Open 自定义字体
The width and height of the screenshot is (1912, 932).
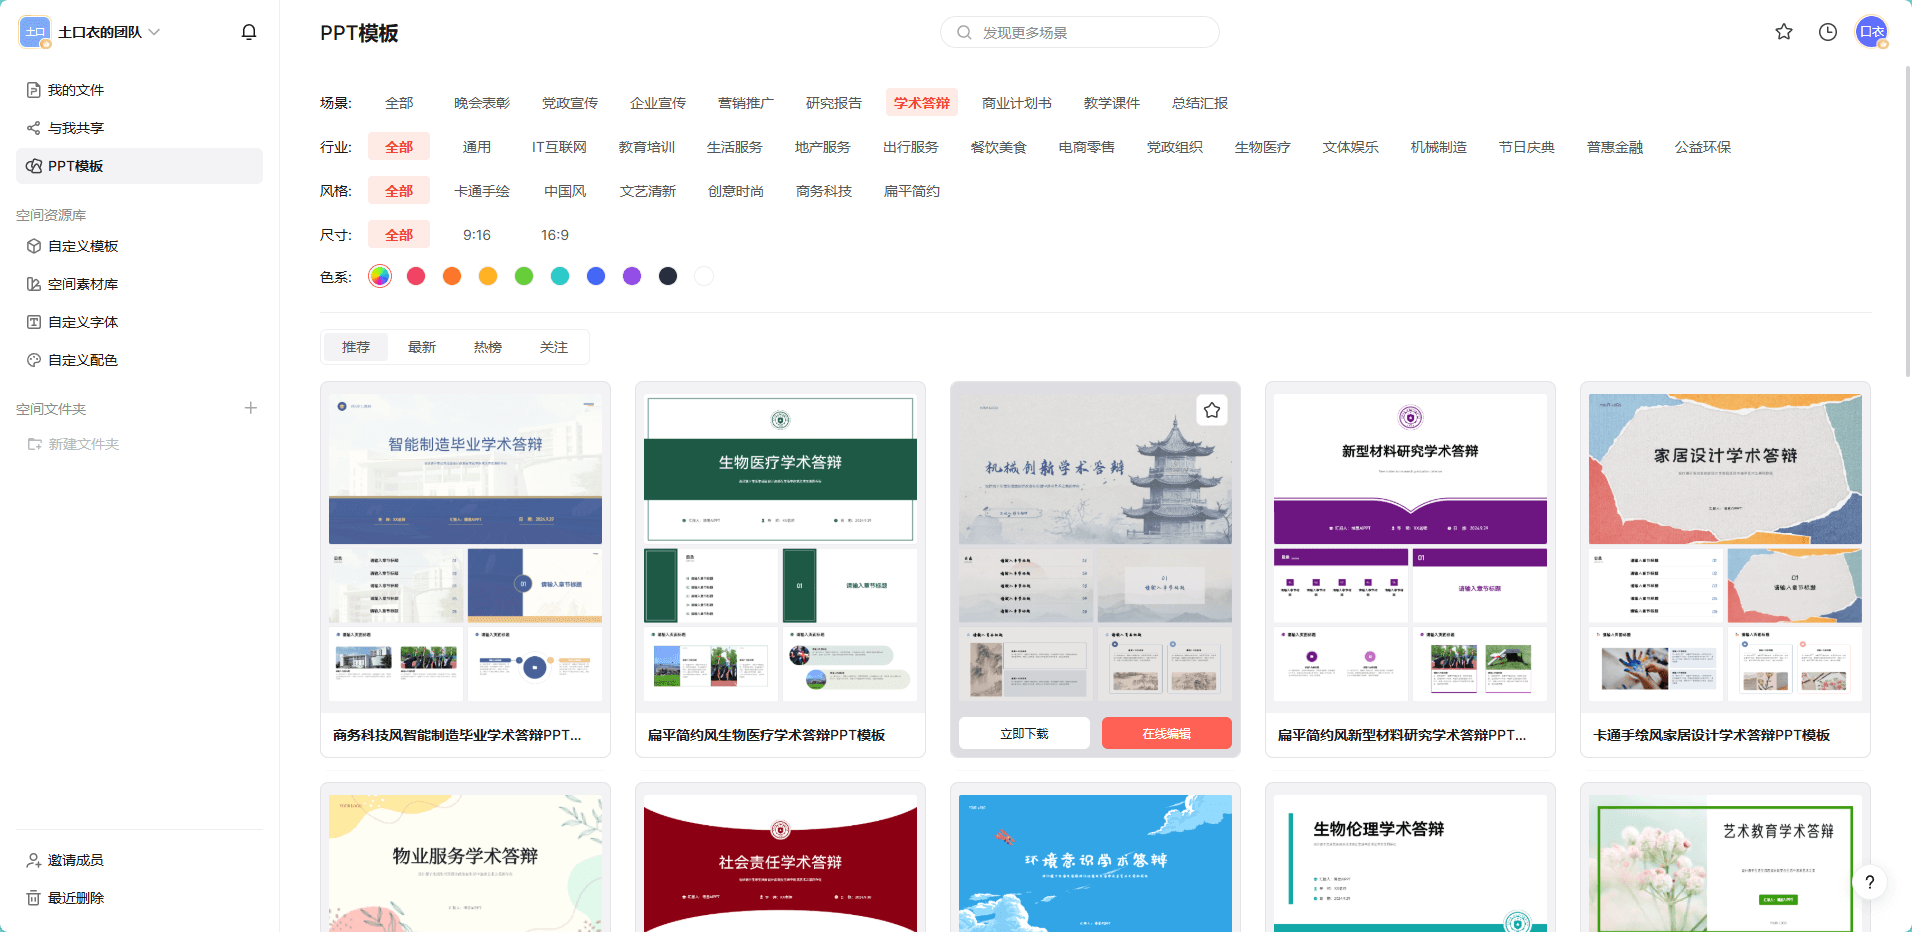139,322
